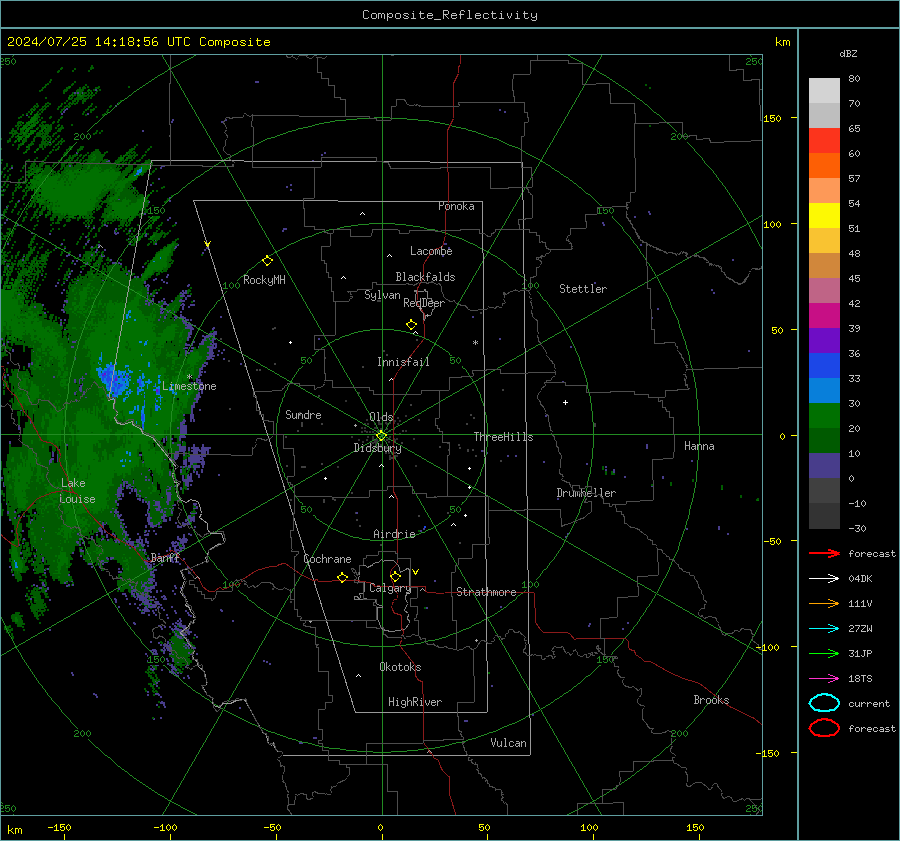Click the white plus marker west of Hanna

565,402
